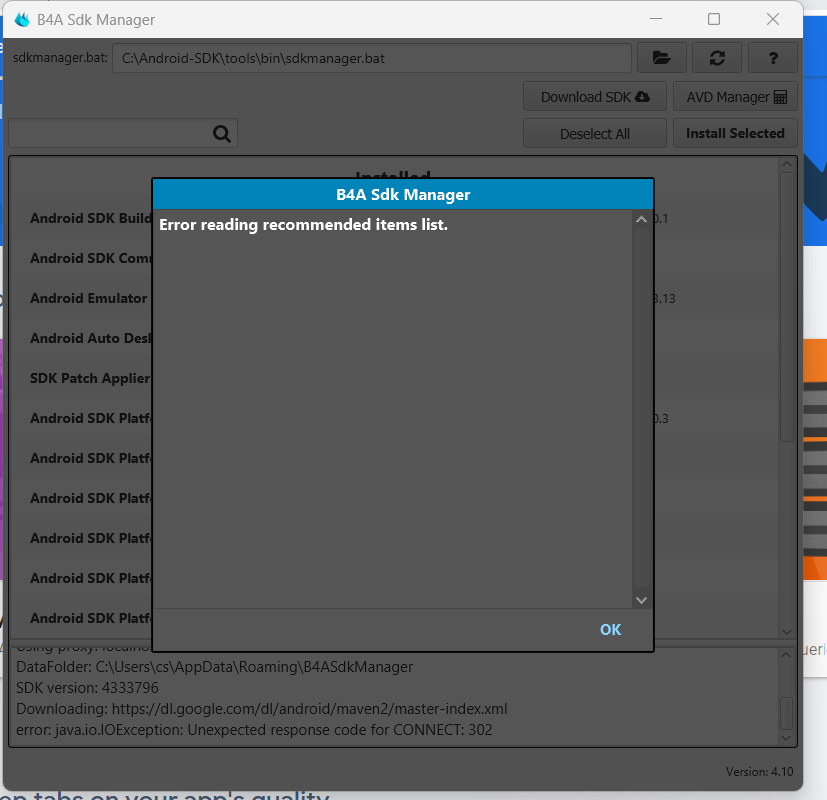Click 'Version: 4.10' label

759,772
